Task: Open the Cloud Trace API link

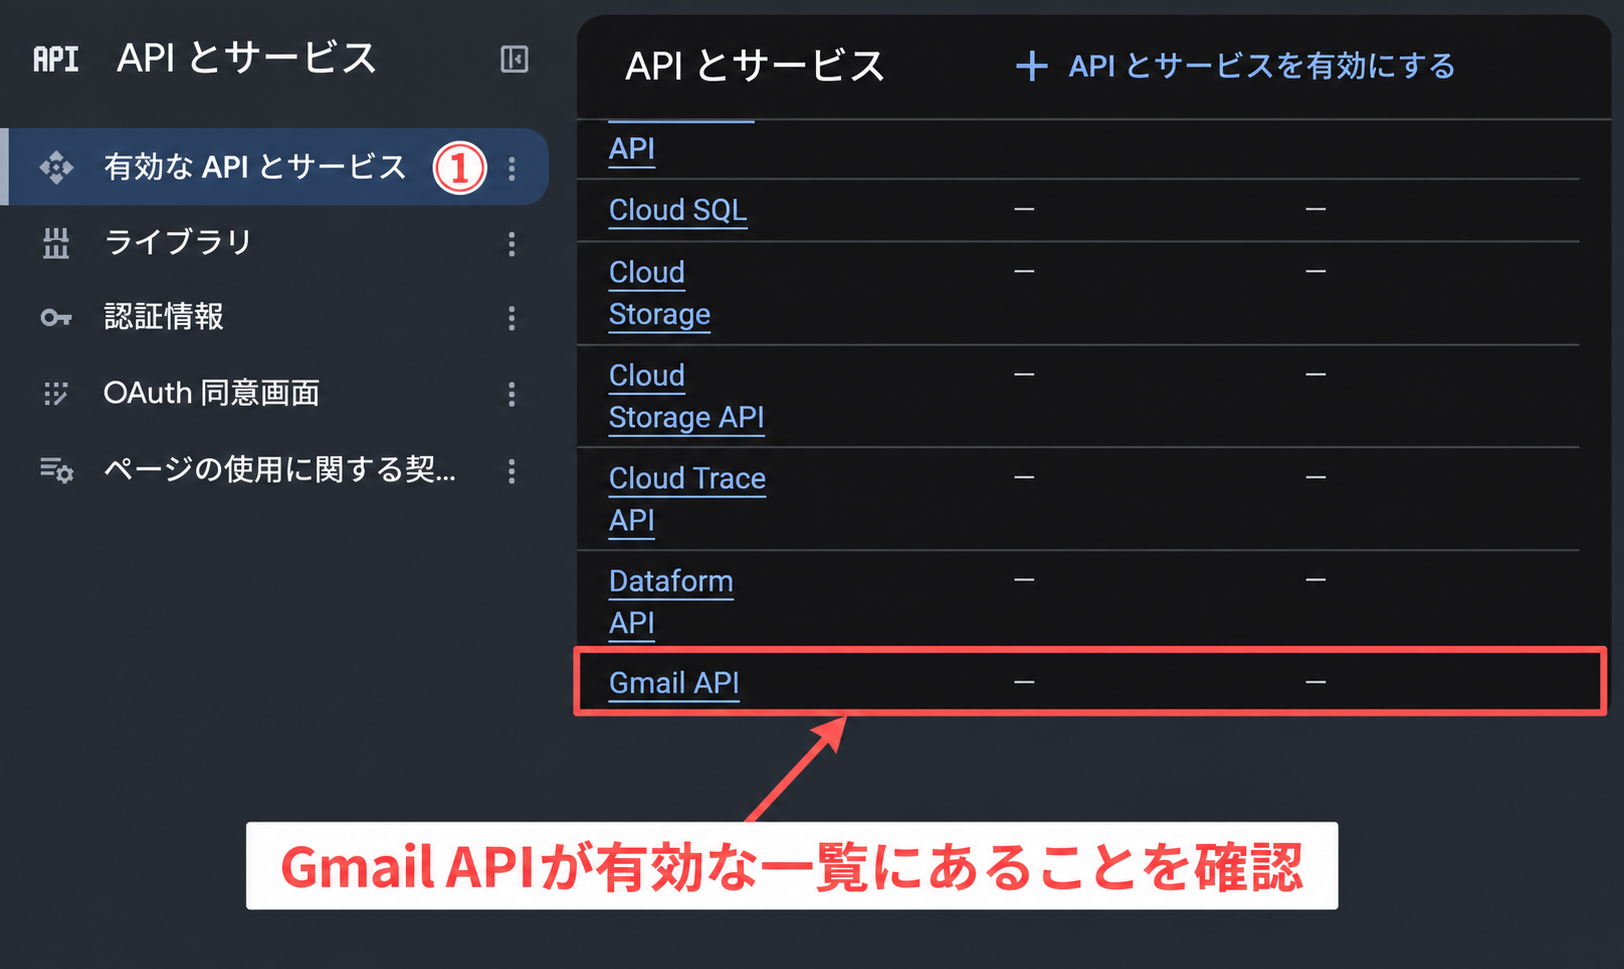Action: click(x=688, y=499)
